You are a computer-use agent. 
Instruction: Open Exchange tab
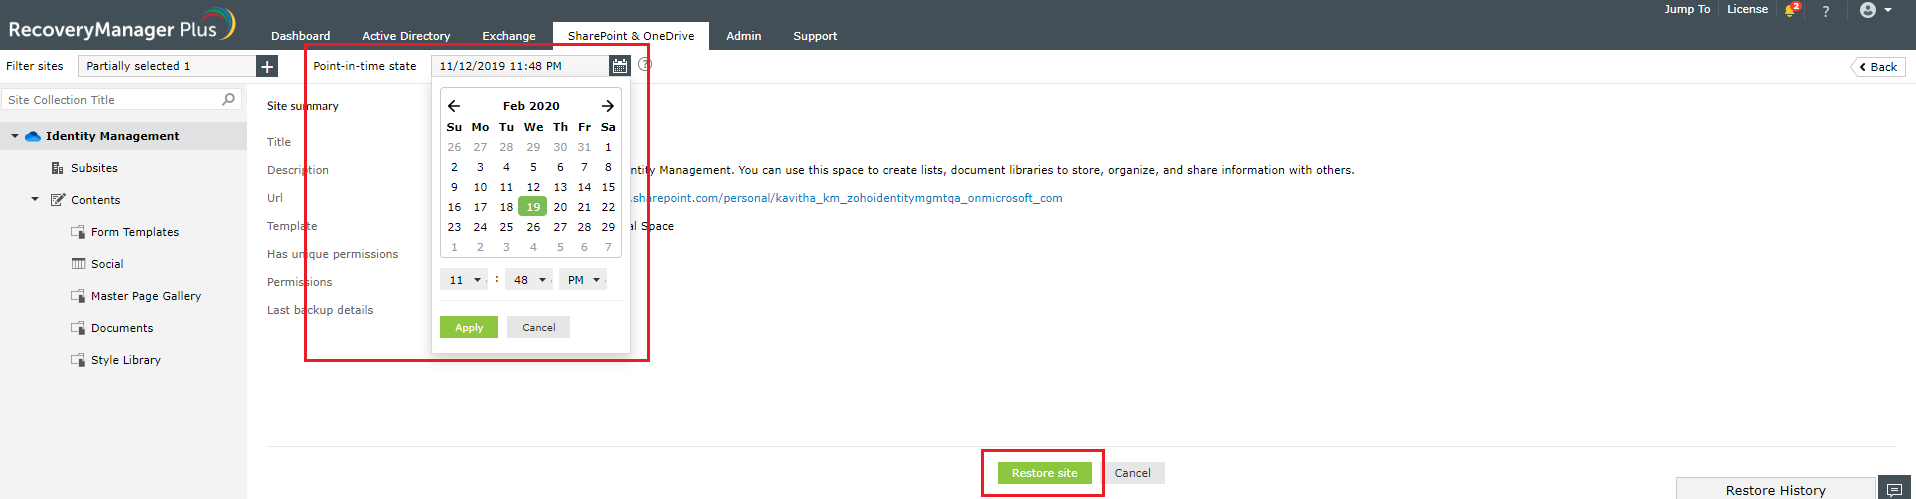click(x=509, y=36)
